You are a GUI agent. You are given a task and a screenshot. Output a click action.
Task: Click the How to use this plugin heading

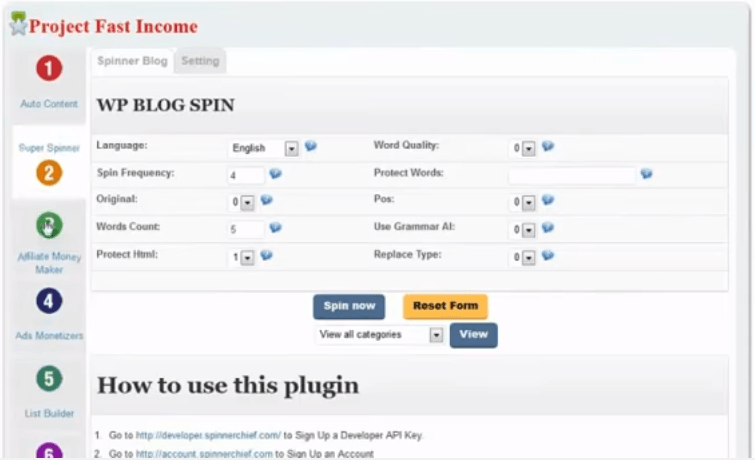pos(228,385)
